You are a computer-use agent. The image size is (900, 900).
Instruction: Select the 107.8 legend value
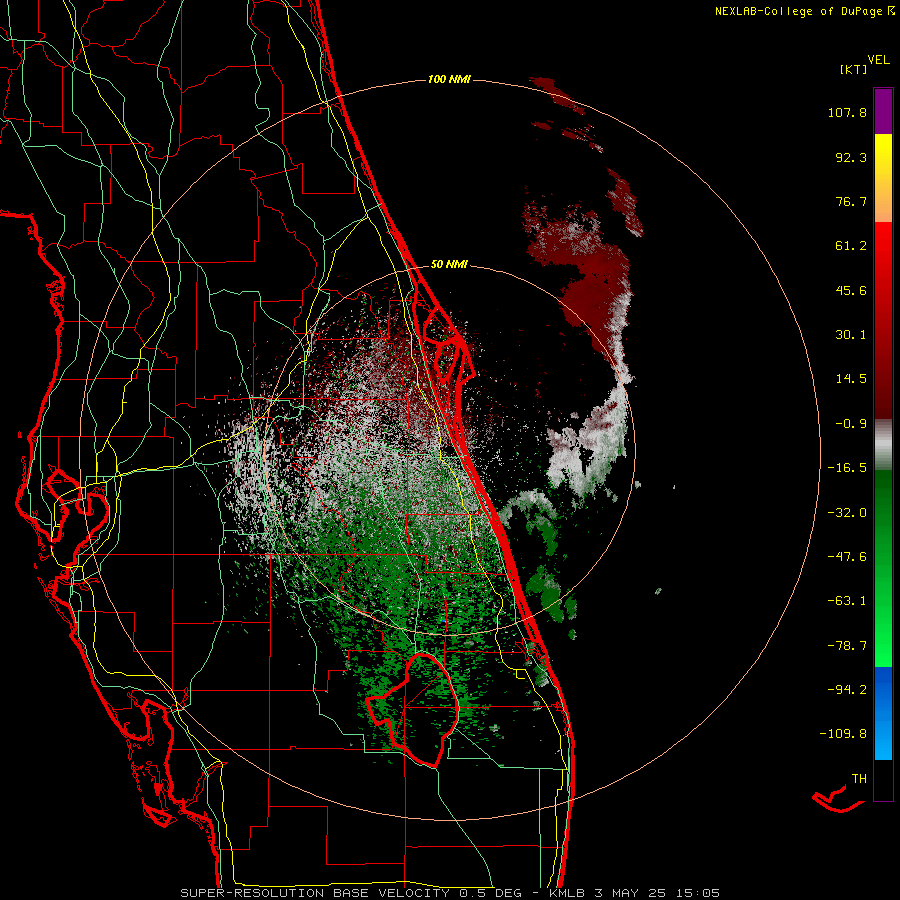tap(847, 112)
